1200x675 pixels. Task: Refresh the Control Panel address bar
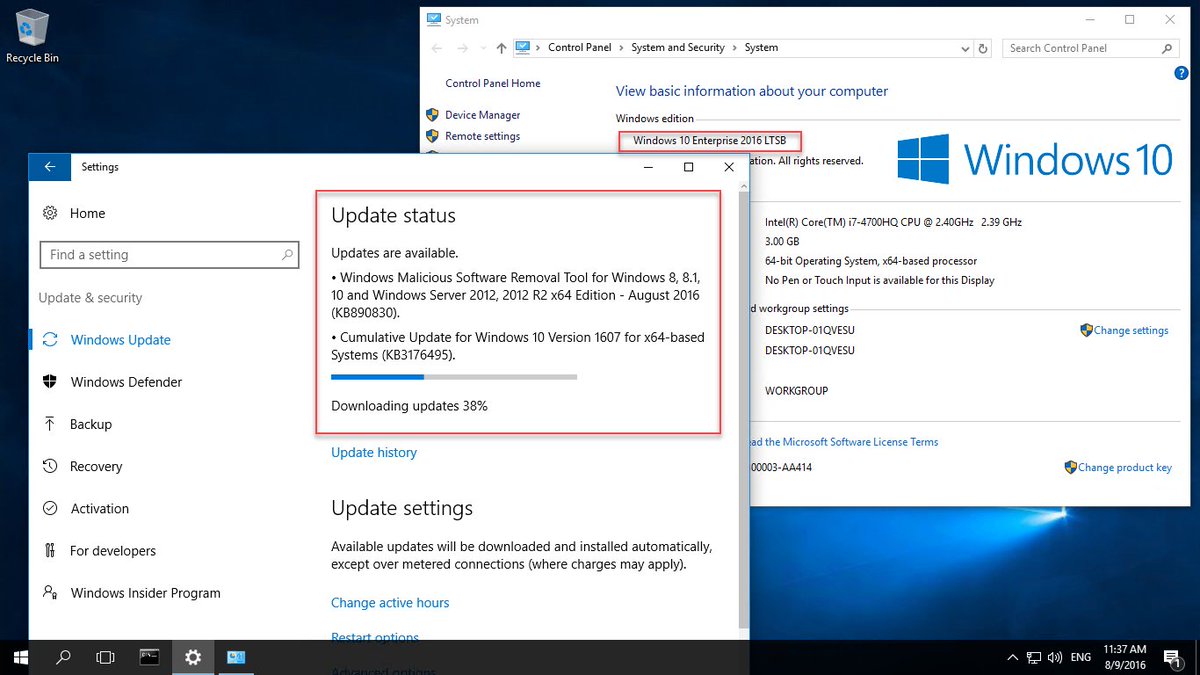point(983,48)
